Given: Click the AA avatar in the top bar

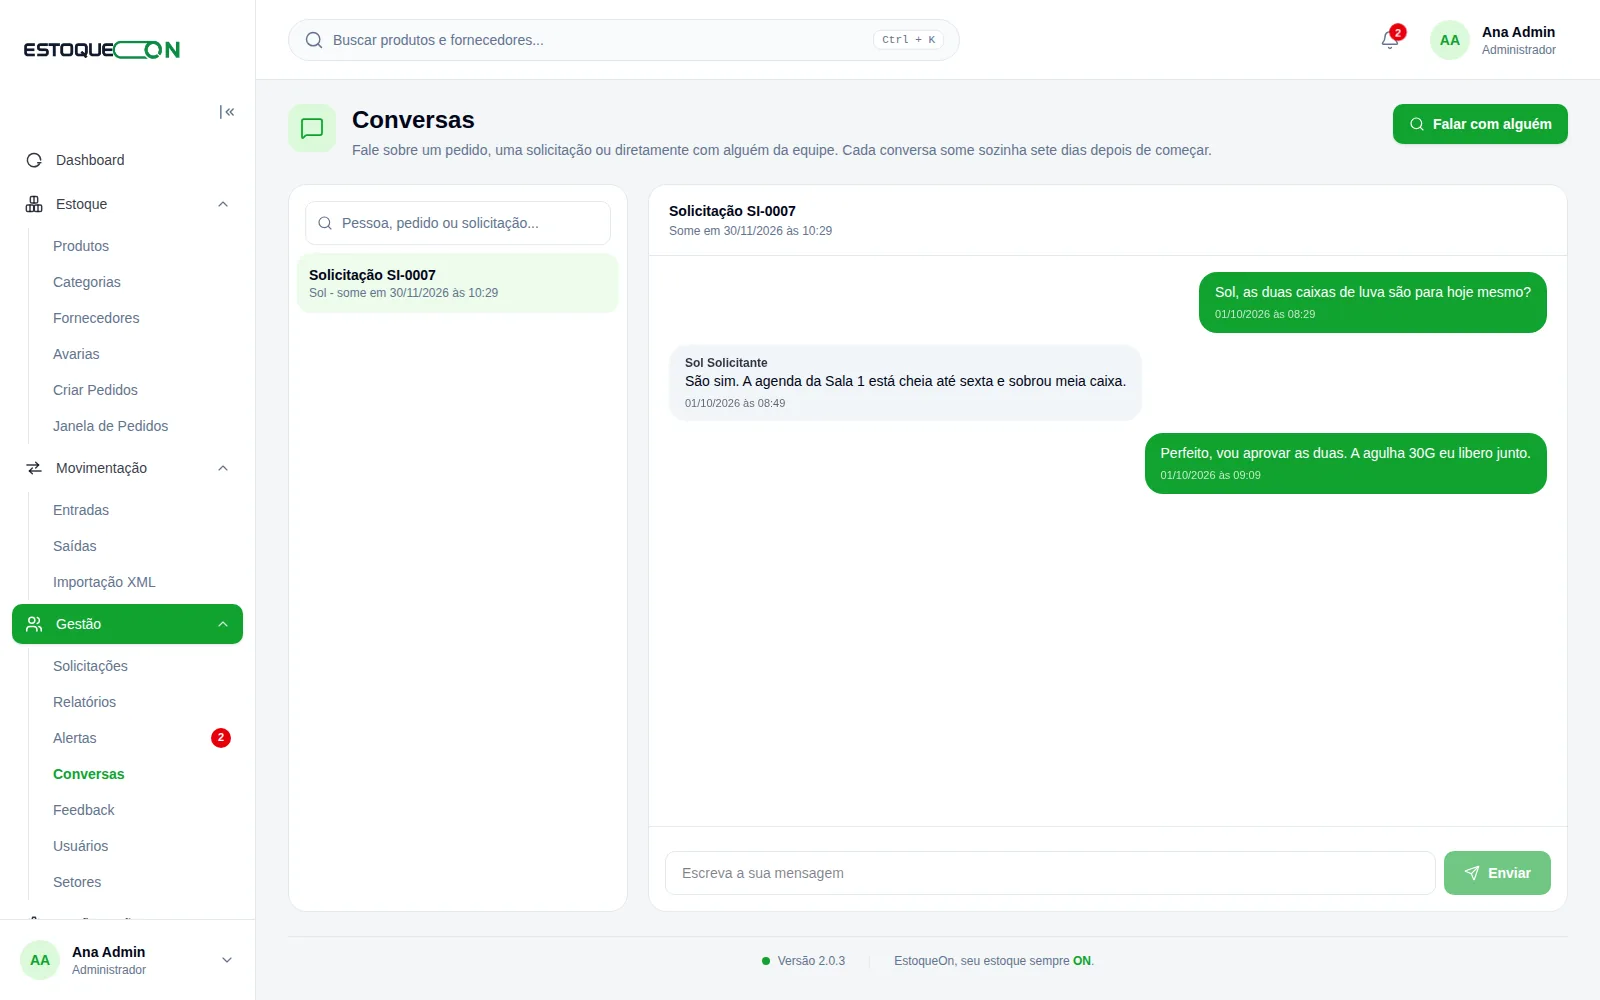Looking at the screenshot, I should tap(1450, 40).
